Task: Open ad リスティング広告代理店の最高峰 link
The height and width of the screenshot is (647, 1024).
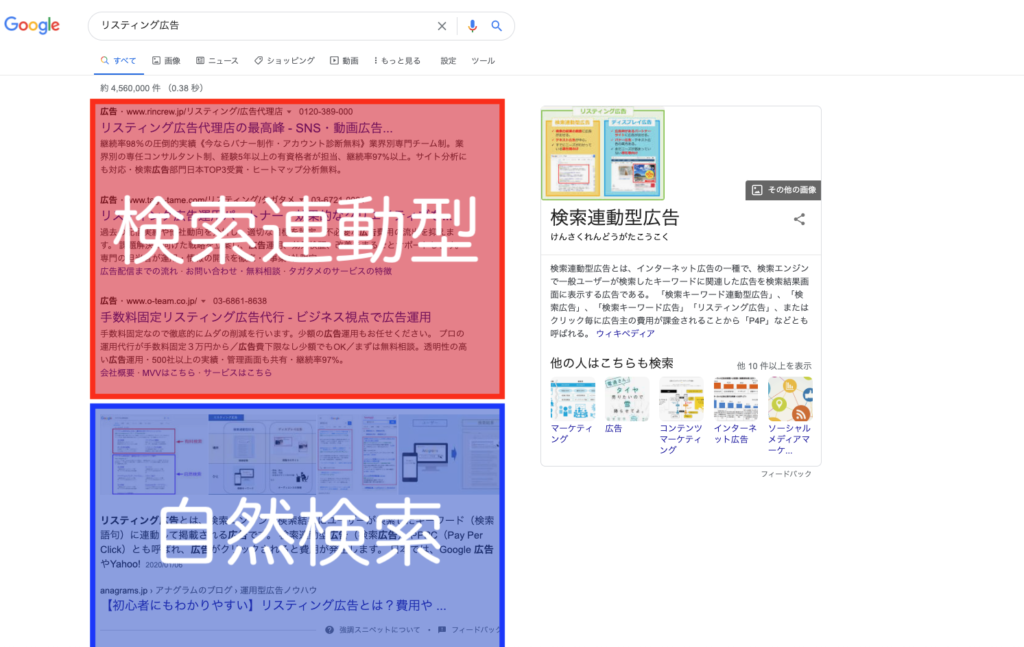Action: click(x=246, y=128)
